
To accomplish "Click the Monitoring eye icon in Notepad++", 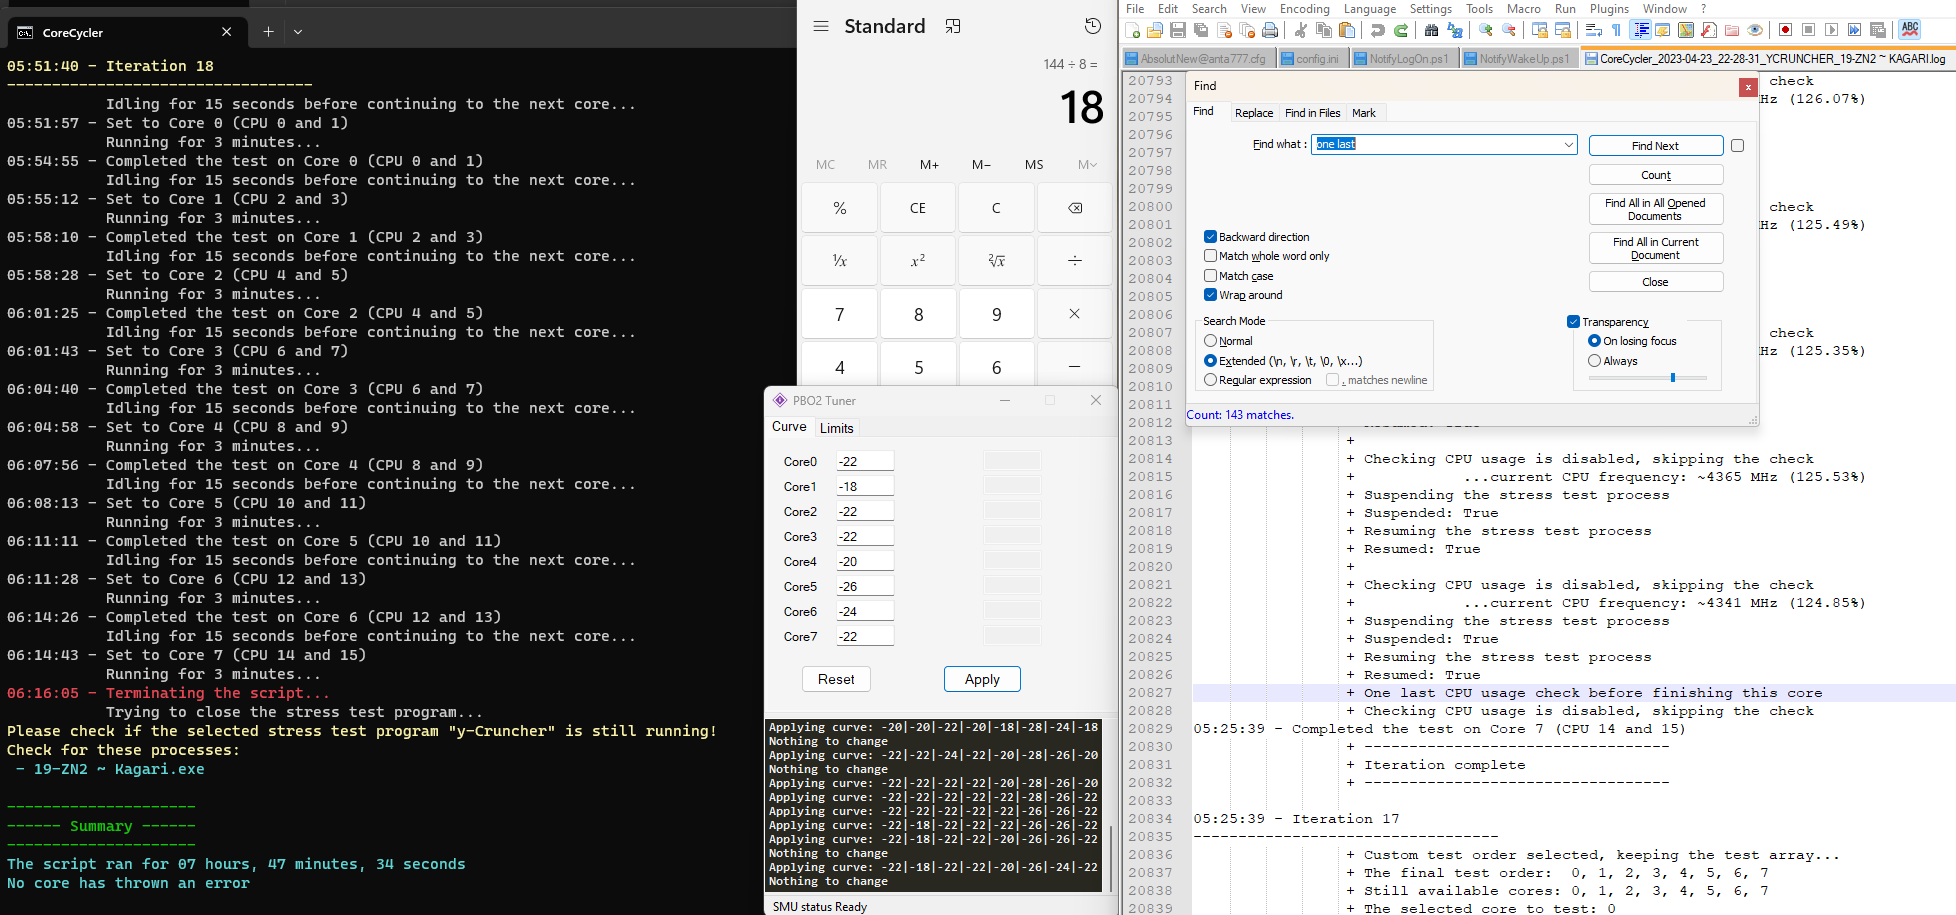I will click(x=1755, y=30).
